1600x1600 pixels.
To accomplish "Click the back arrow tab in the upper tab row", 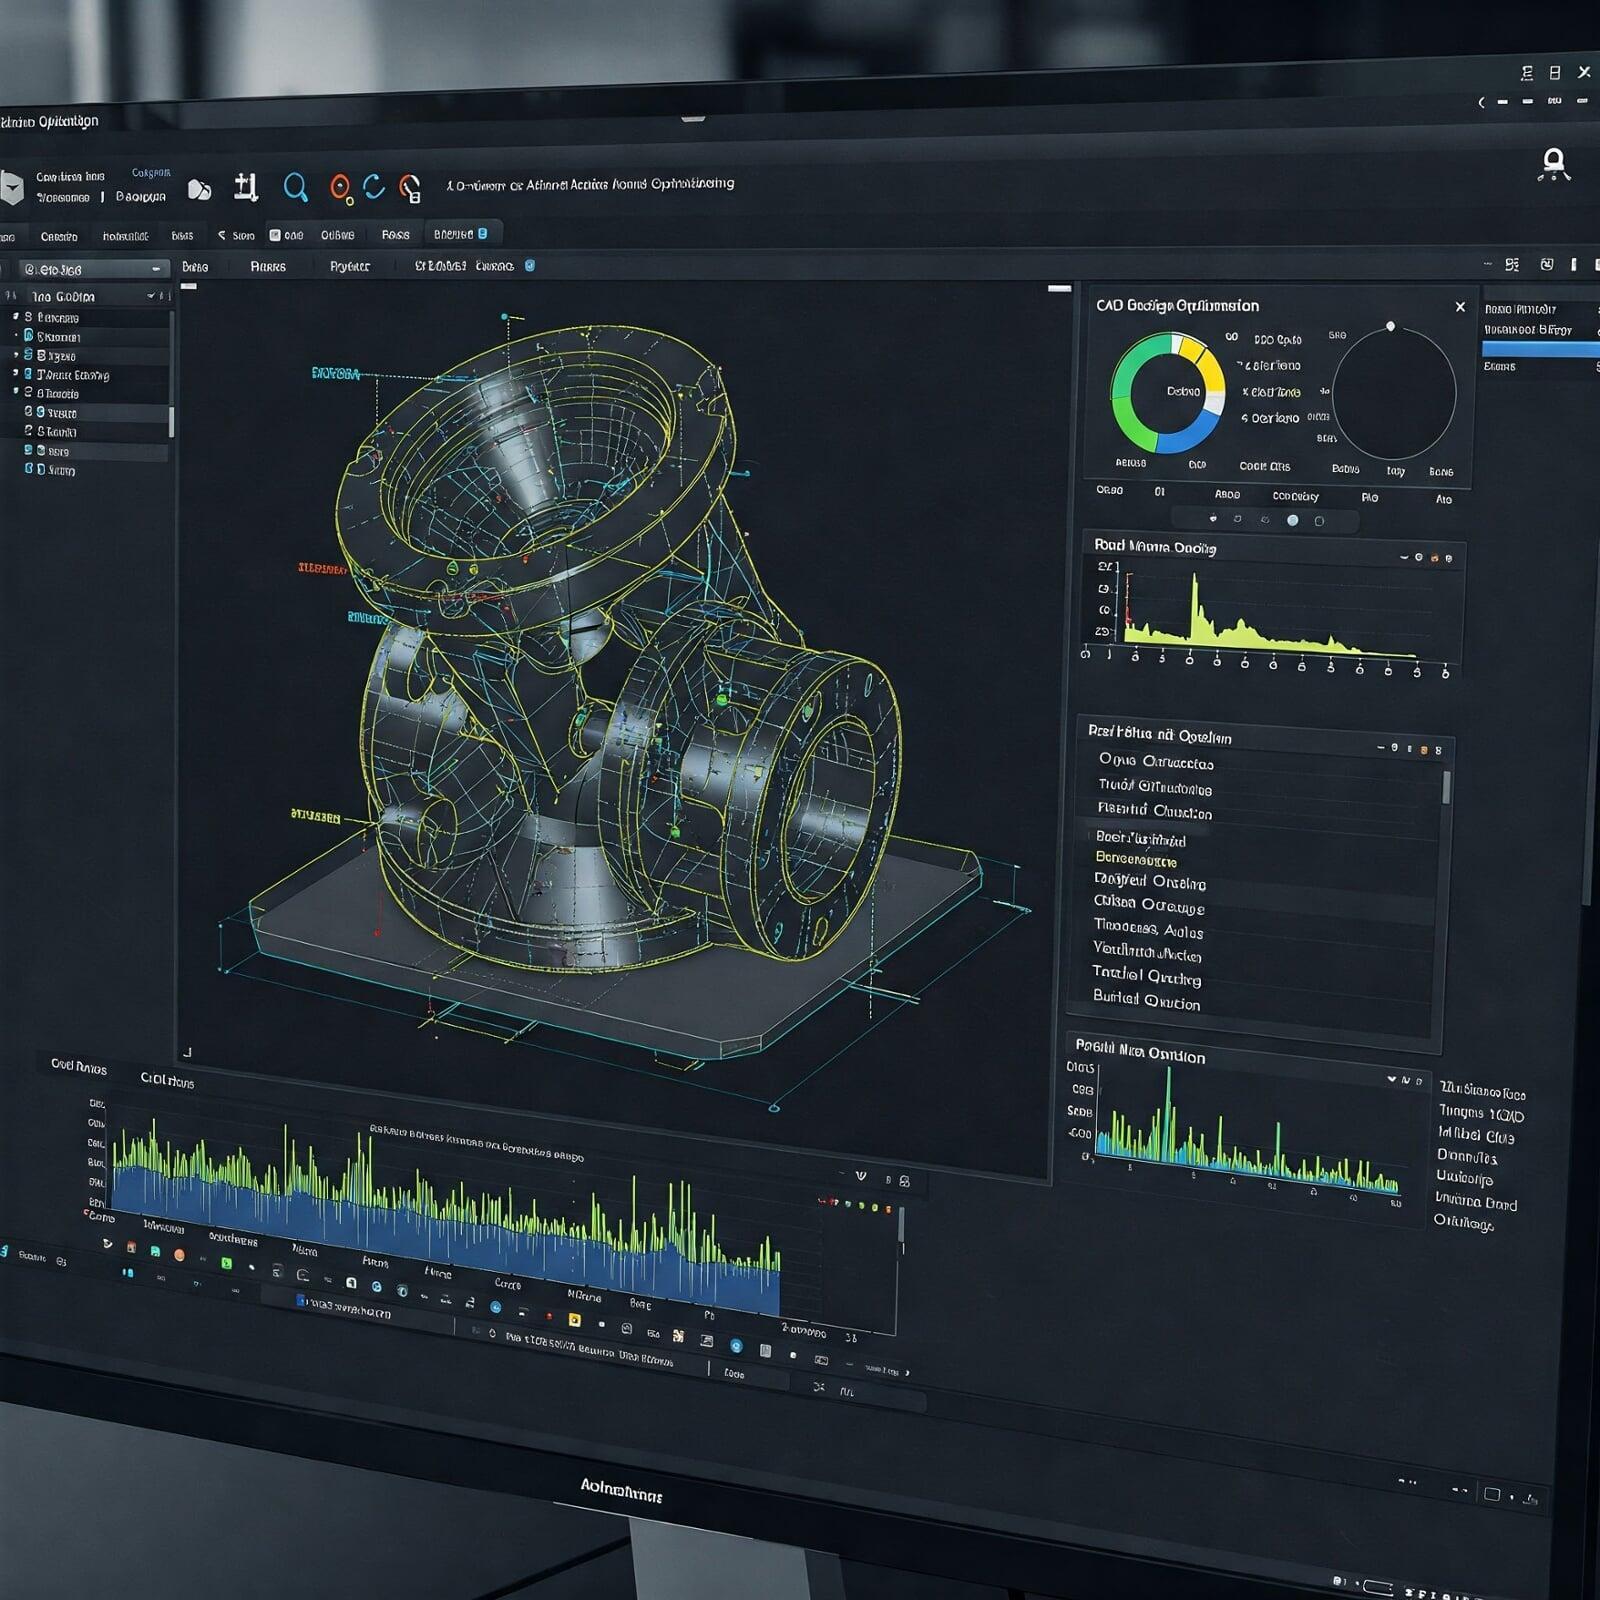I will tap(236, 236).
